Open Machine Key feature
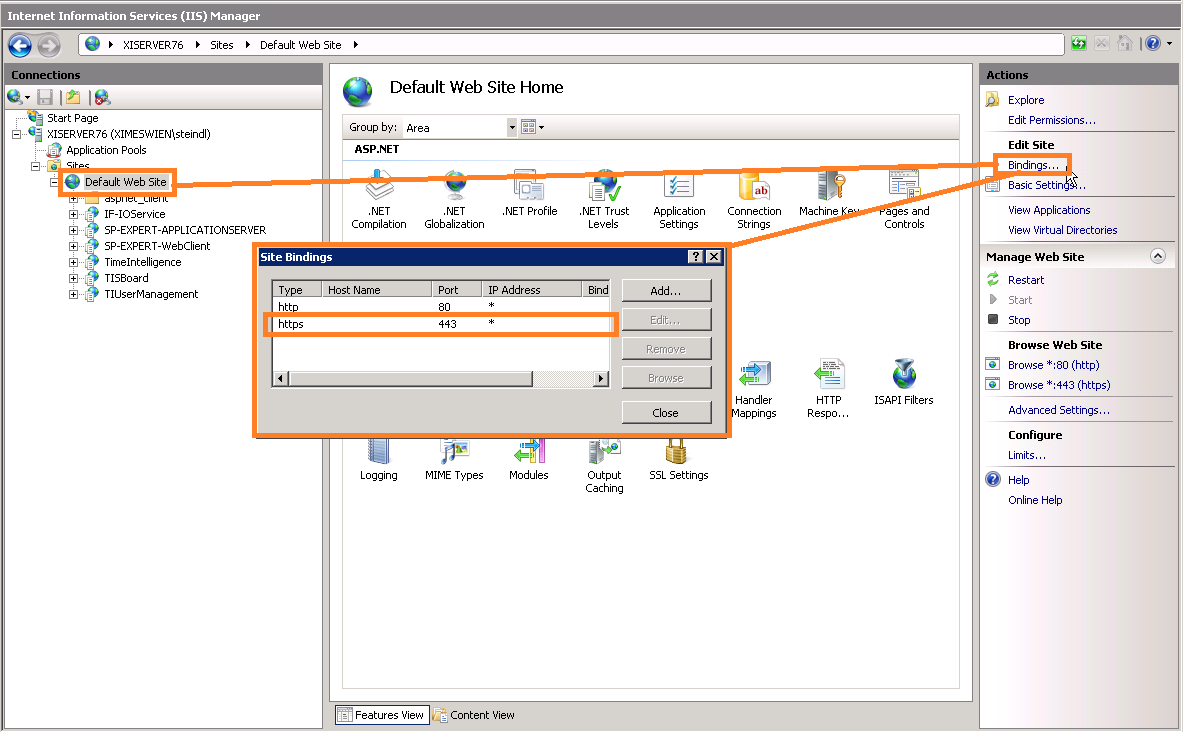 pos(829,195)
